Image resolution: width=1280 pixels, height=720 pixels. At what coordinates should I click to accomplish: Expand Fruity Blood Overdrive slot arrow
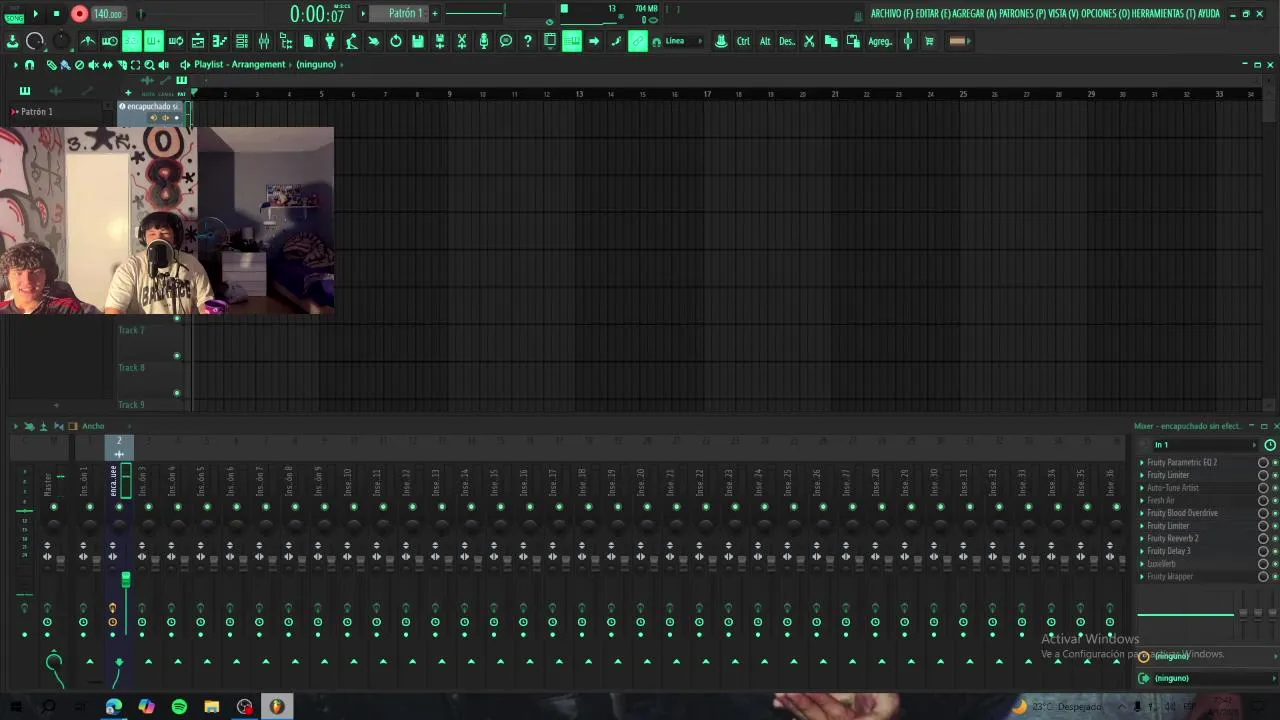coord(1142,513)
